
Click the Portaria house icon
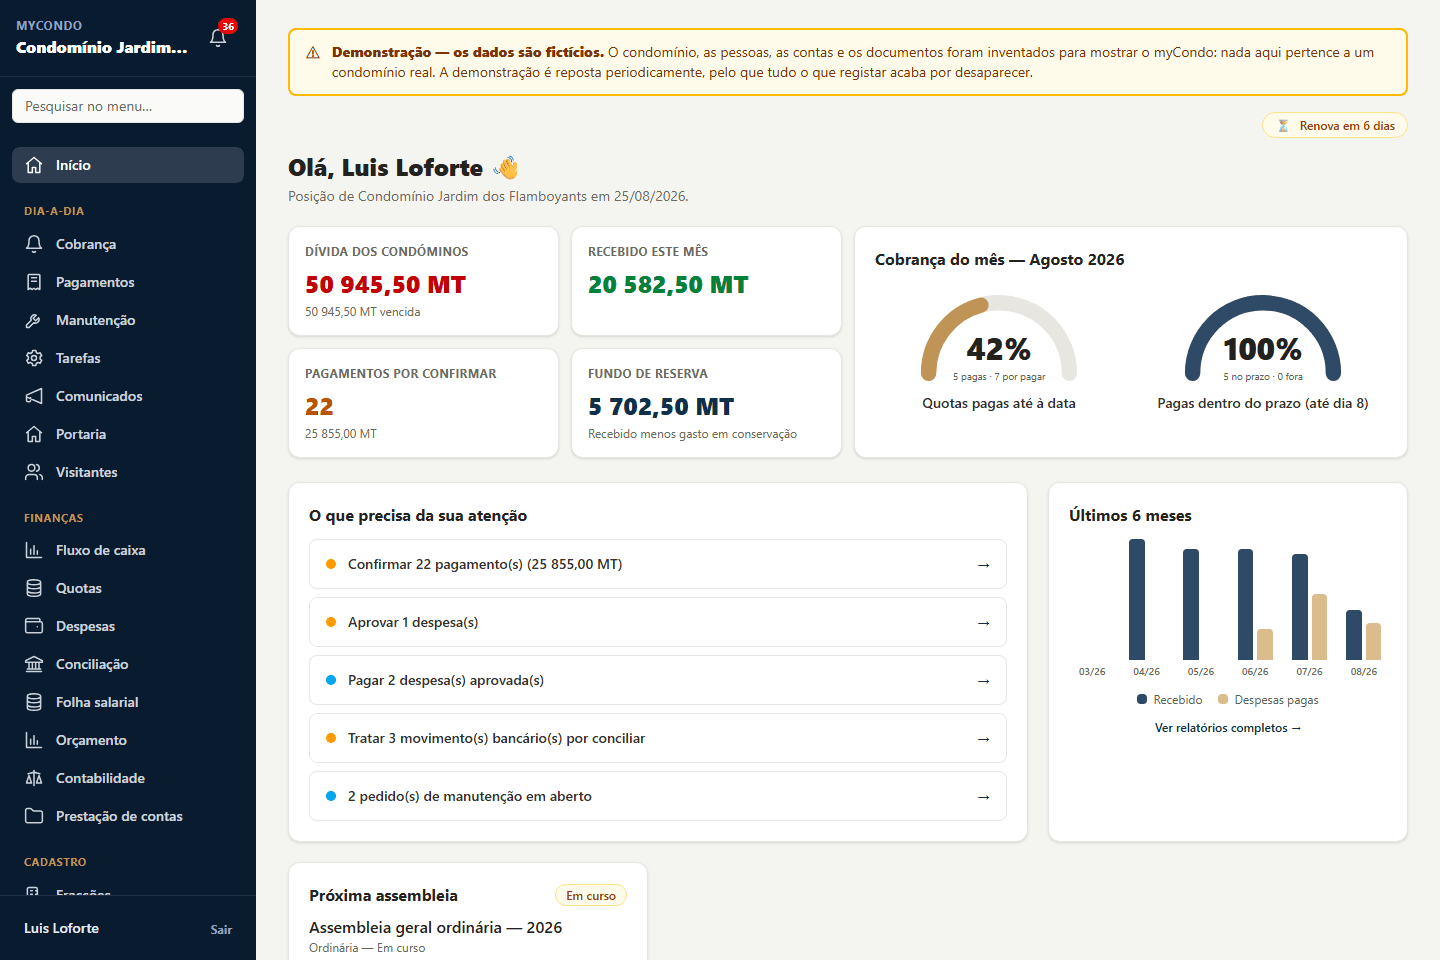(x=34, y=434)
